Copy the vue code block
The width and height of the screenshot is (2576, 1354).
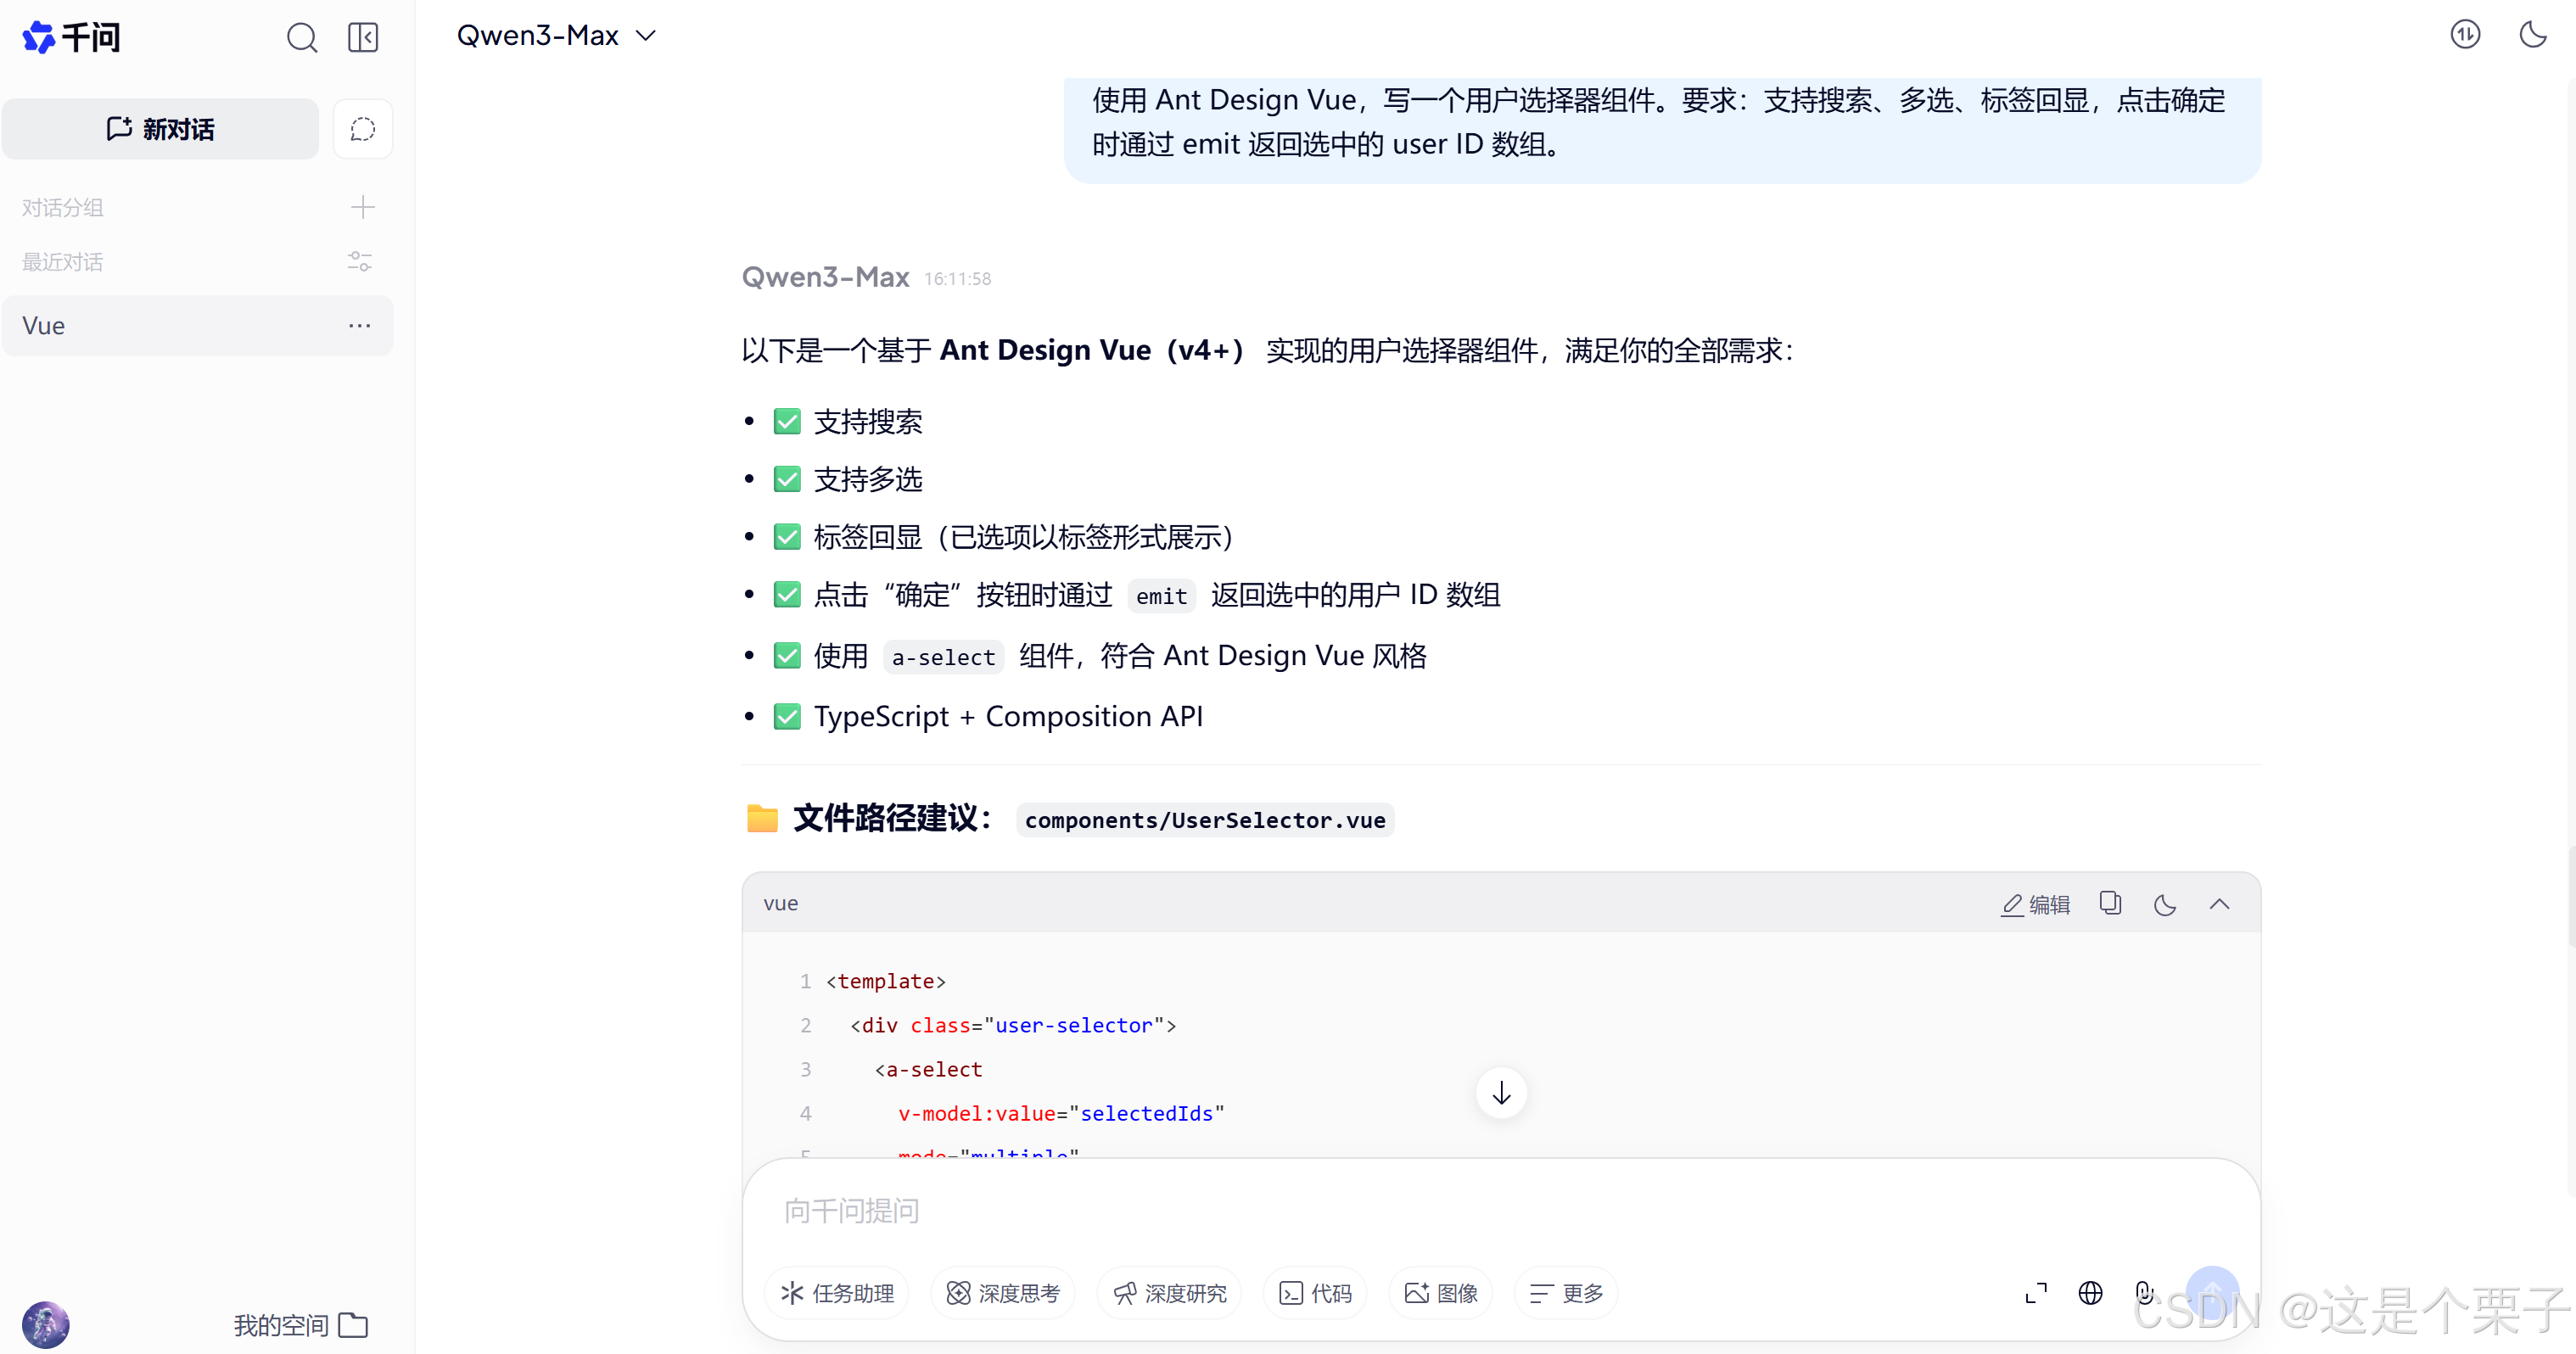coord(2110,904)
